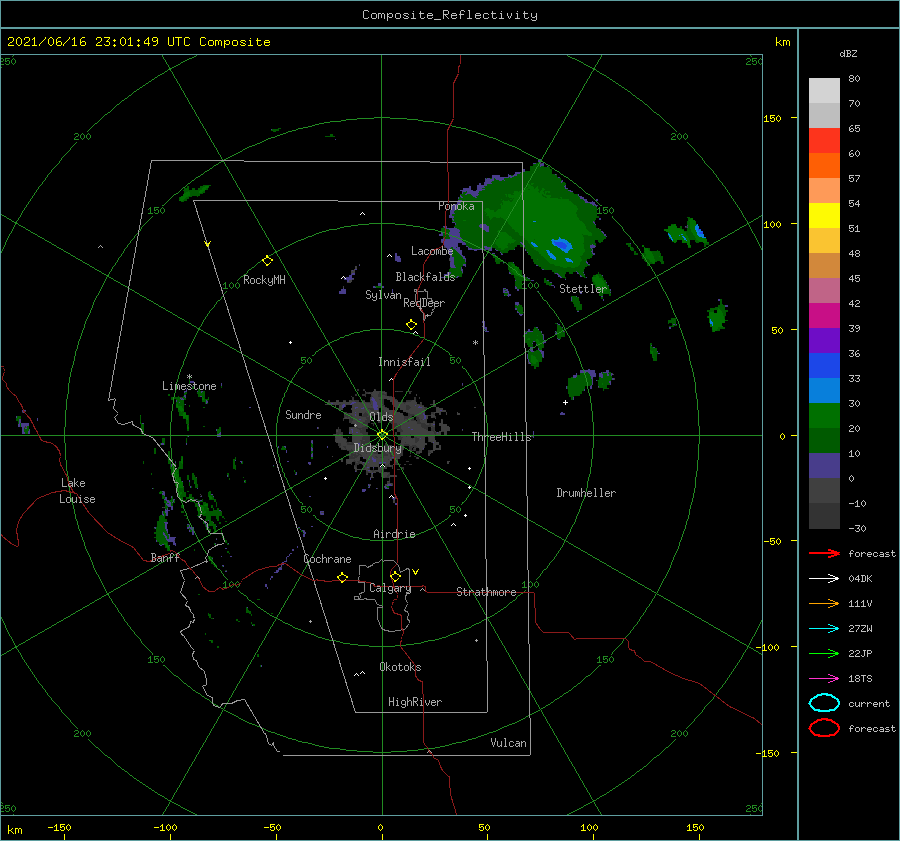The width and height of the screenshot is (900, 841).
Task: Click the Drumheller label
Action: tap(586, 493)
